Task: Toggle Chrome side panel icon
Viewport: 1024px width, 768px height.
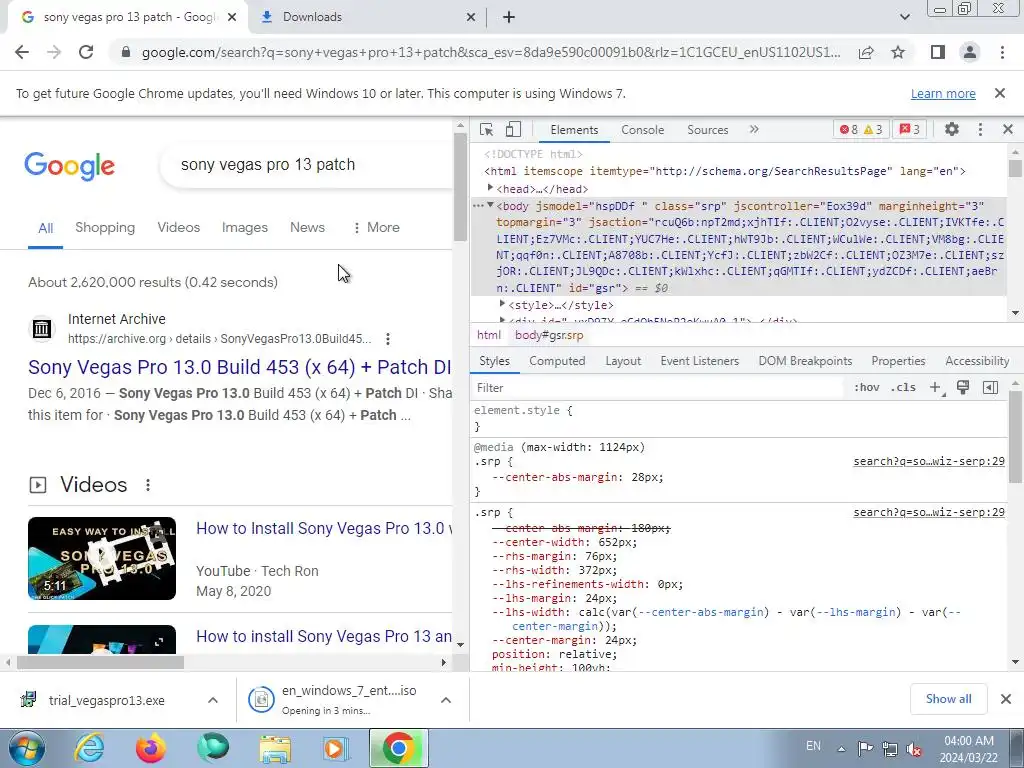Action: [938, 52]
